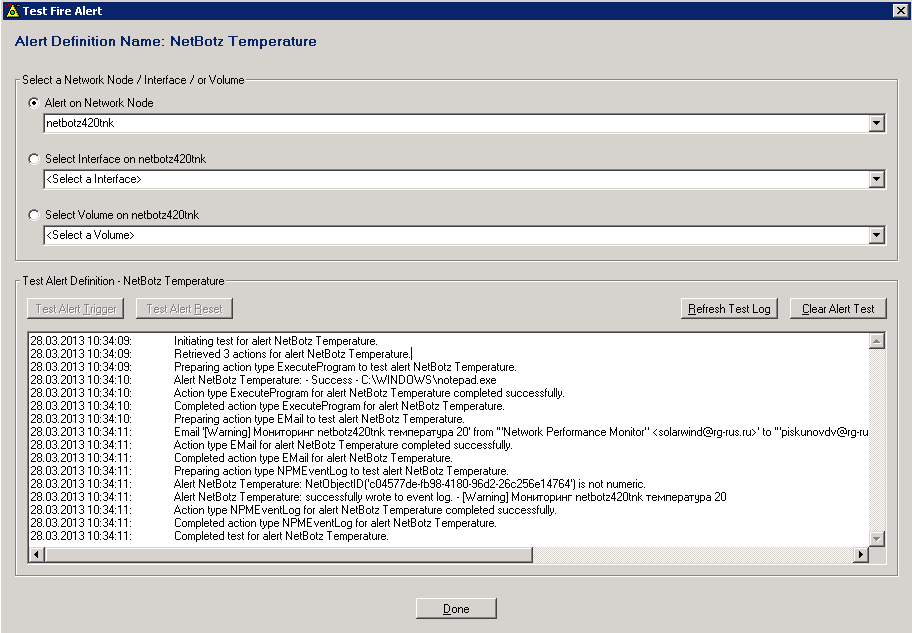Click the log scroll left arrow
Viewport: 912px width, 633px height.
(x=37, y=554)
